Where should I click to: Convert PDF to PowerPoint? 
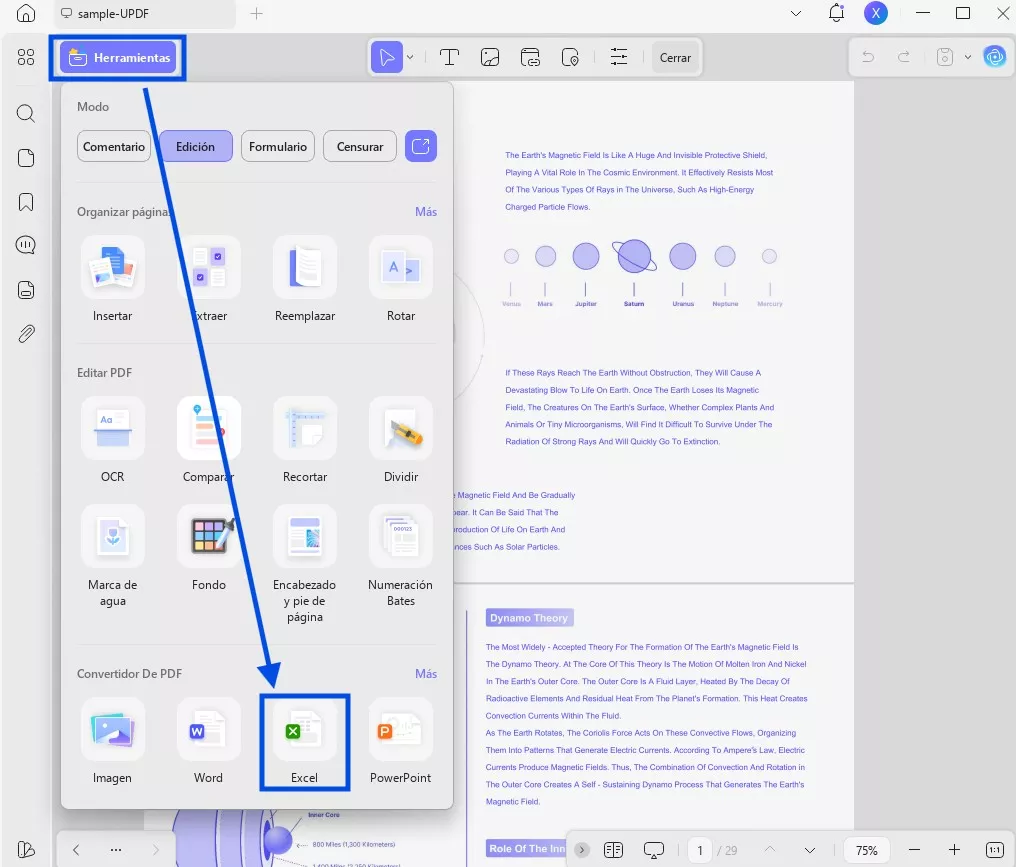400,742
